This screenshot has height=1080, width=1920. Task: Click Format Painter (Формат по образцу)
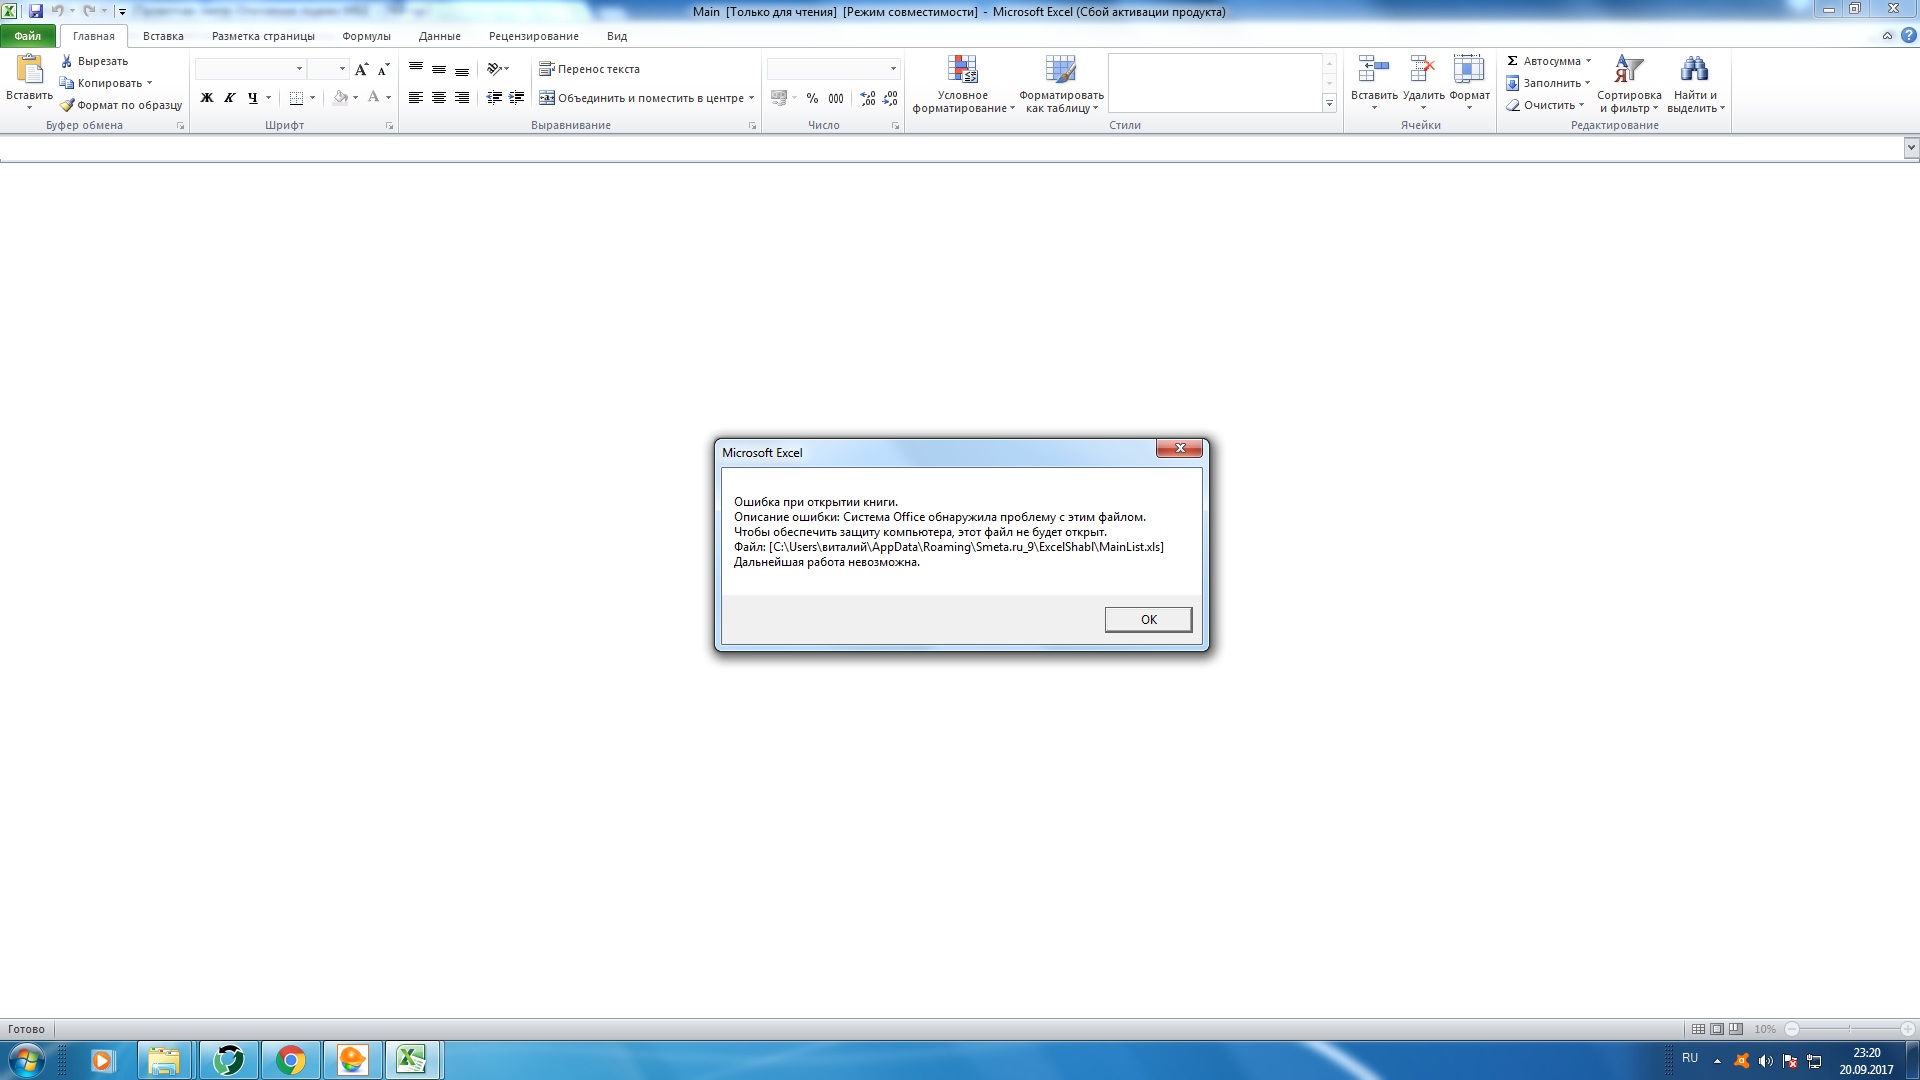(121, 105)
